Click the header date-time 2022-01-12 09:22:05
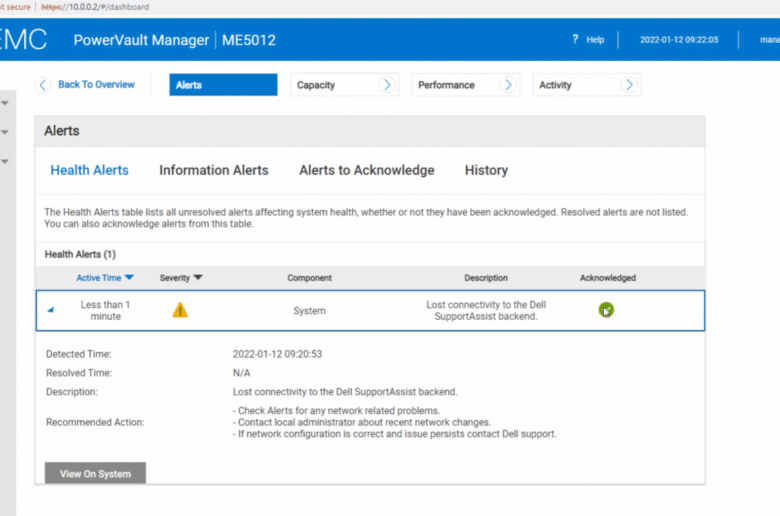Screen dimensions: 780x516 679,40
